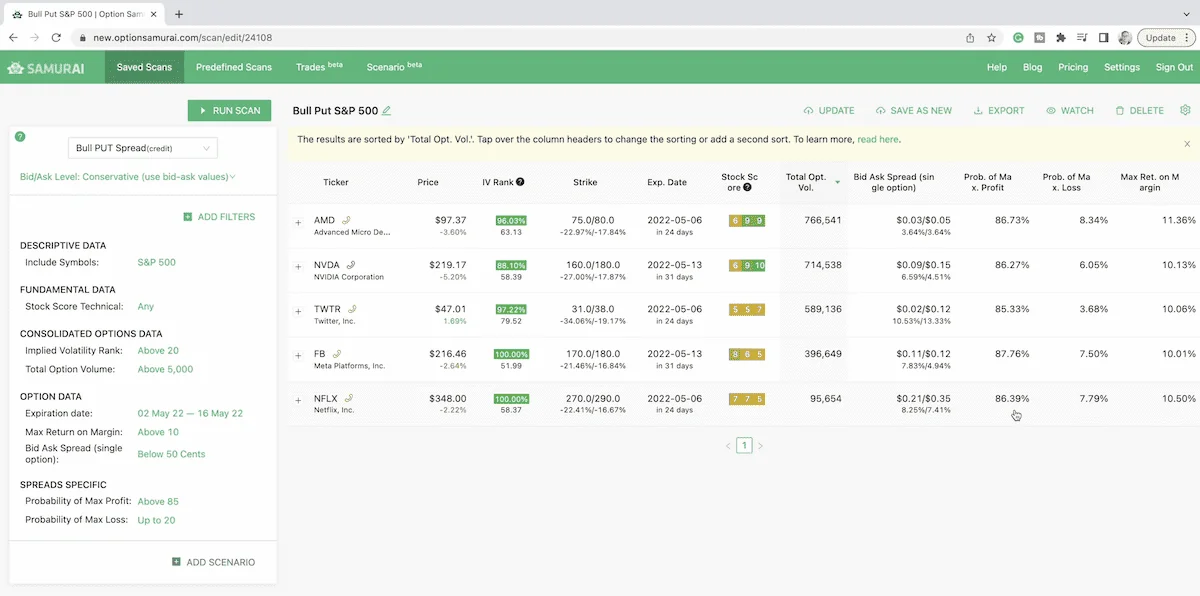The height and width of the screenshot is (596, 1200).
Task: Open the Pricing page
Action: point(1073,68)
